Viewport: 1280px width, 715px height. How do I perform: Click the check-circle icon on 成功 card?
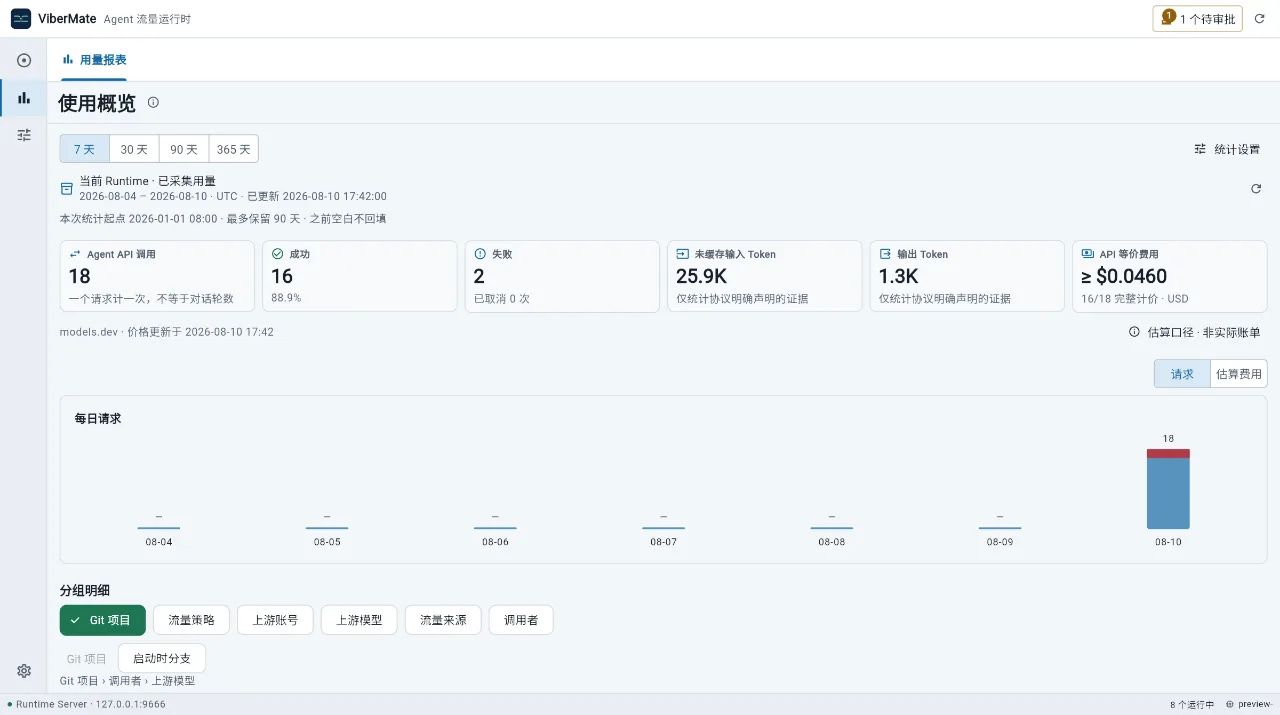point(278,254)
